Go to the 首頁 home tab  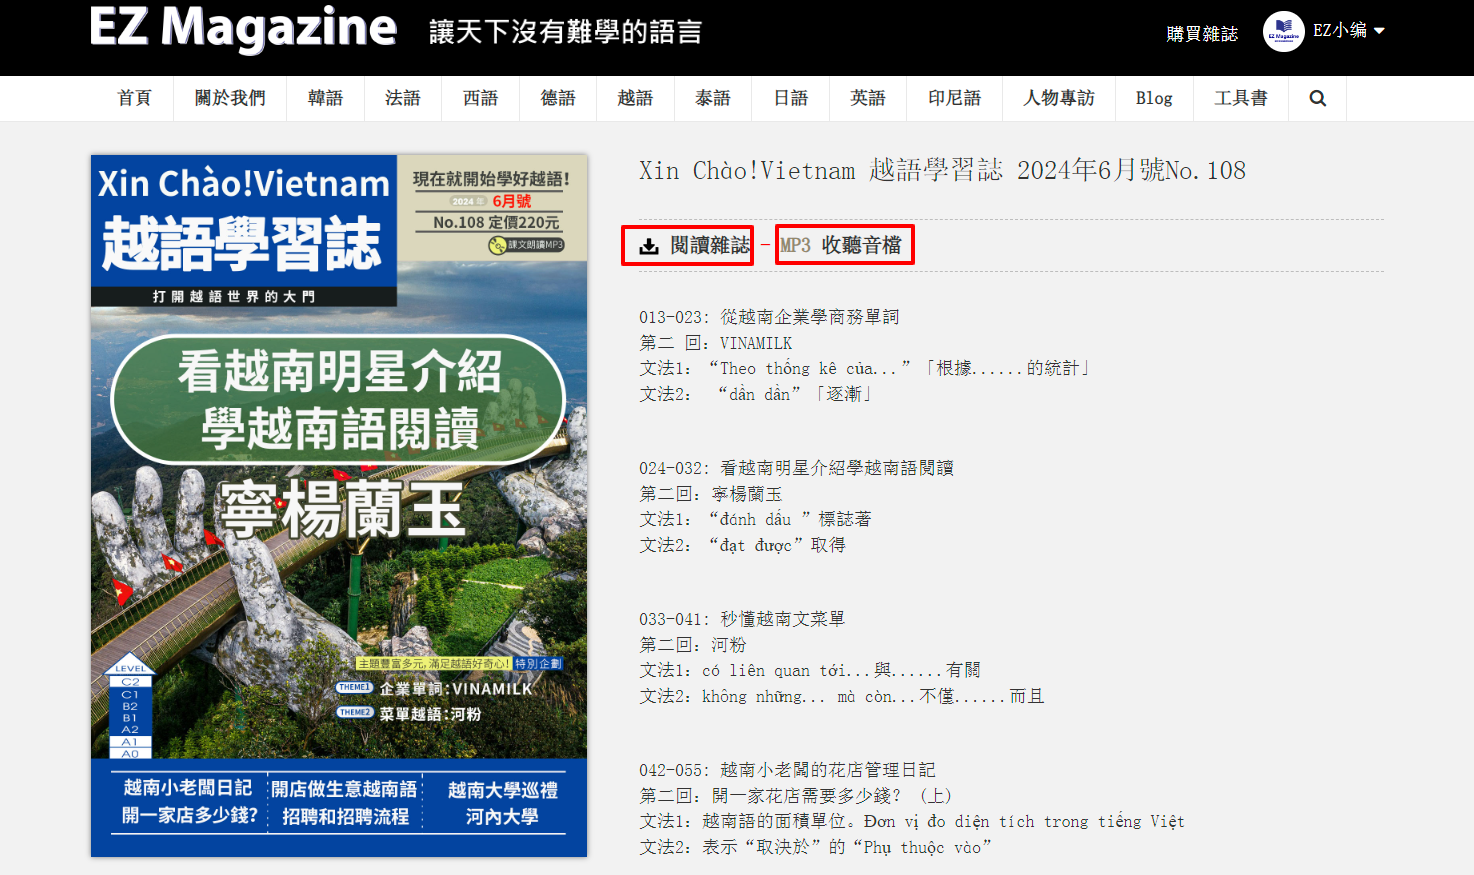[134, 98]
